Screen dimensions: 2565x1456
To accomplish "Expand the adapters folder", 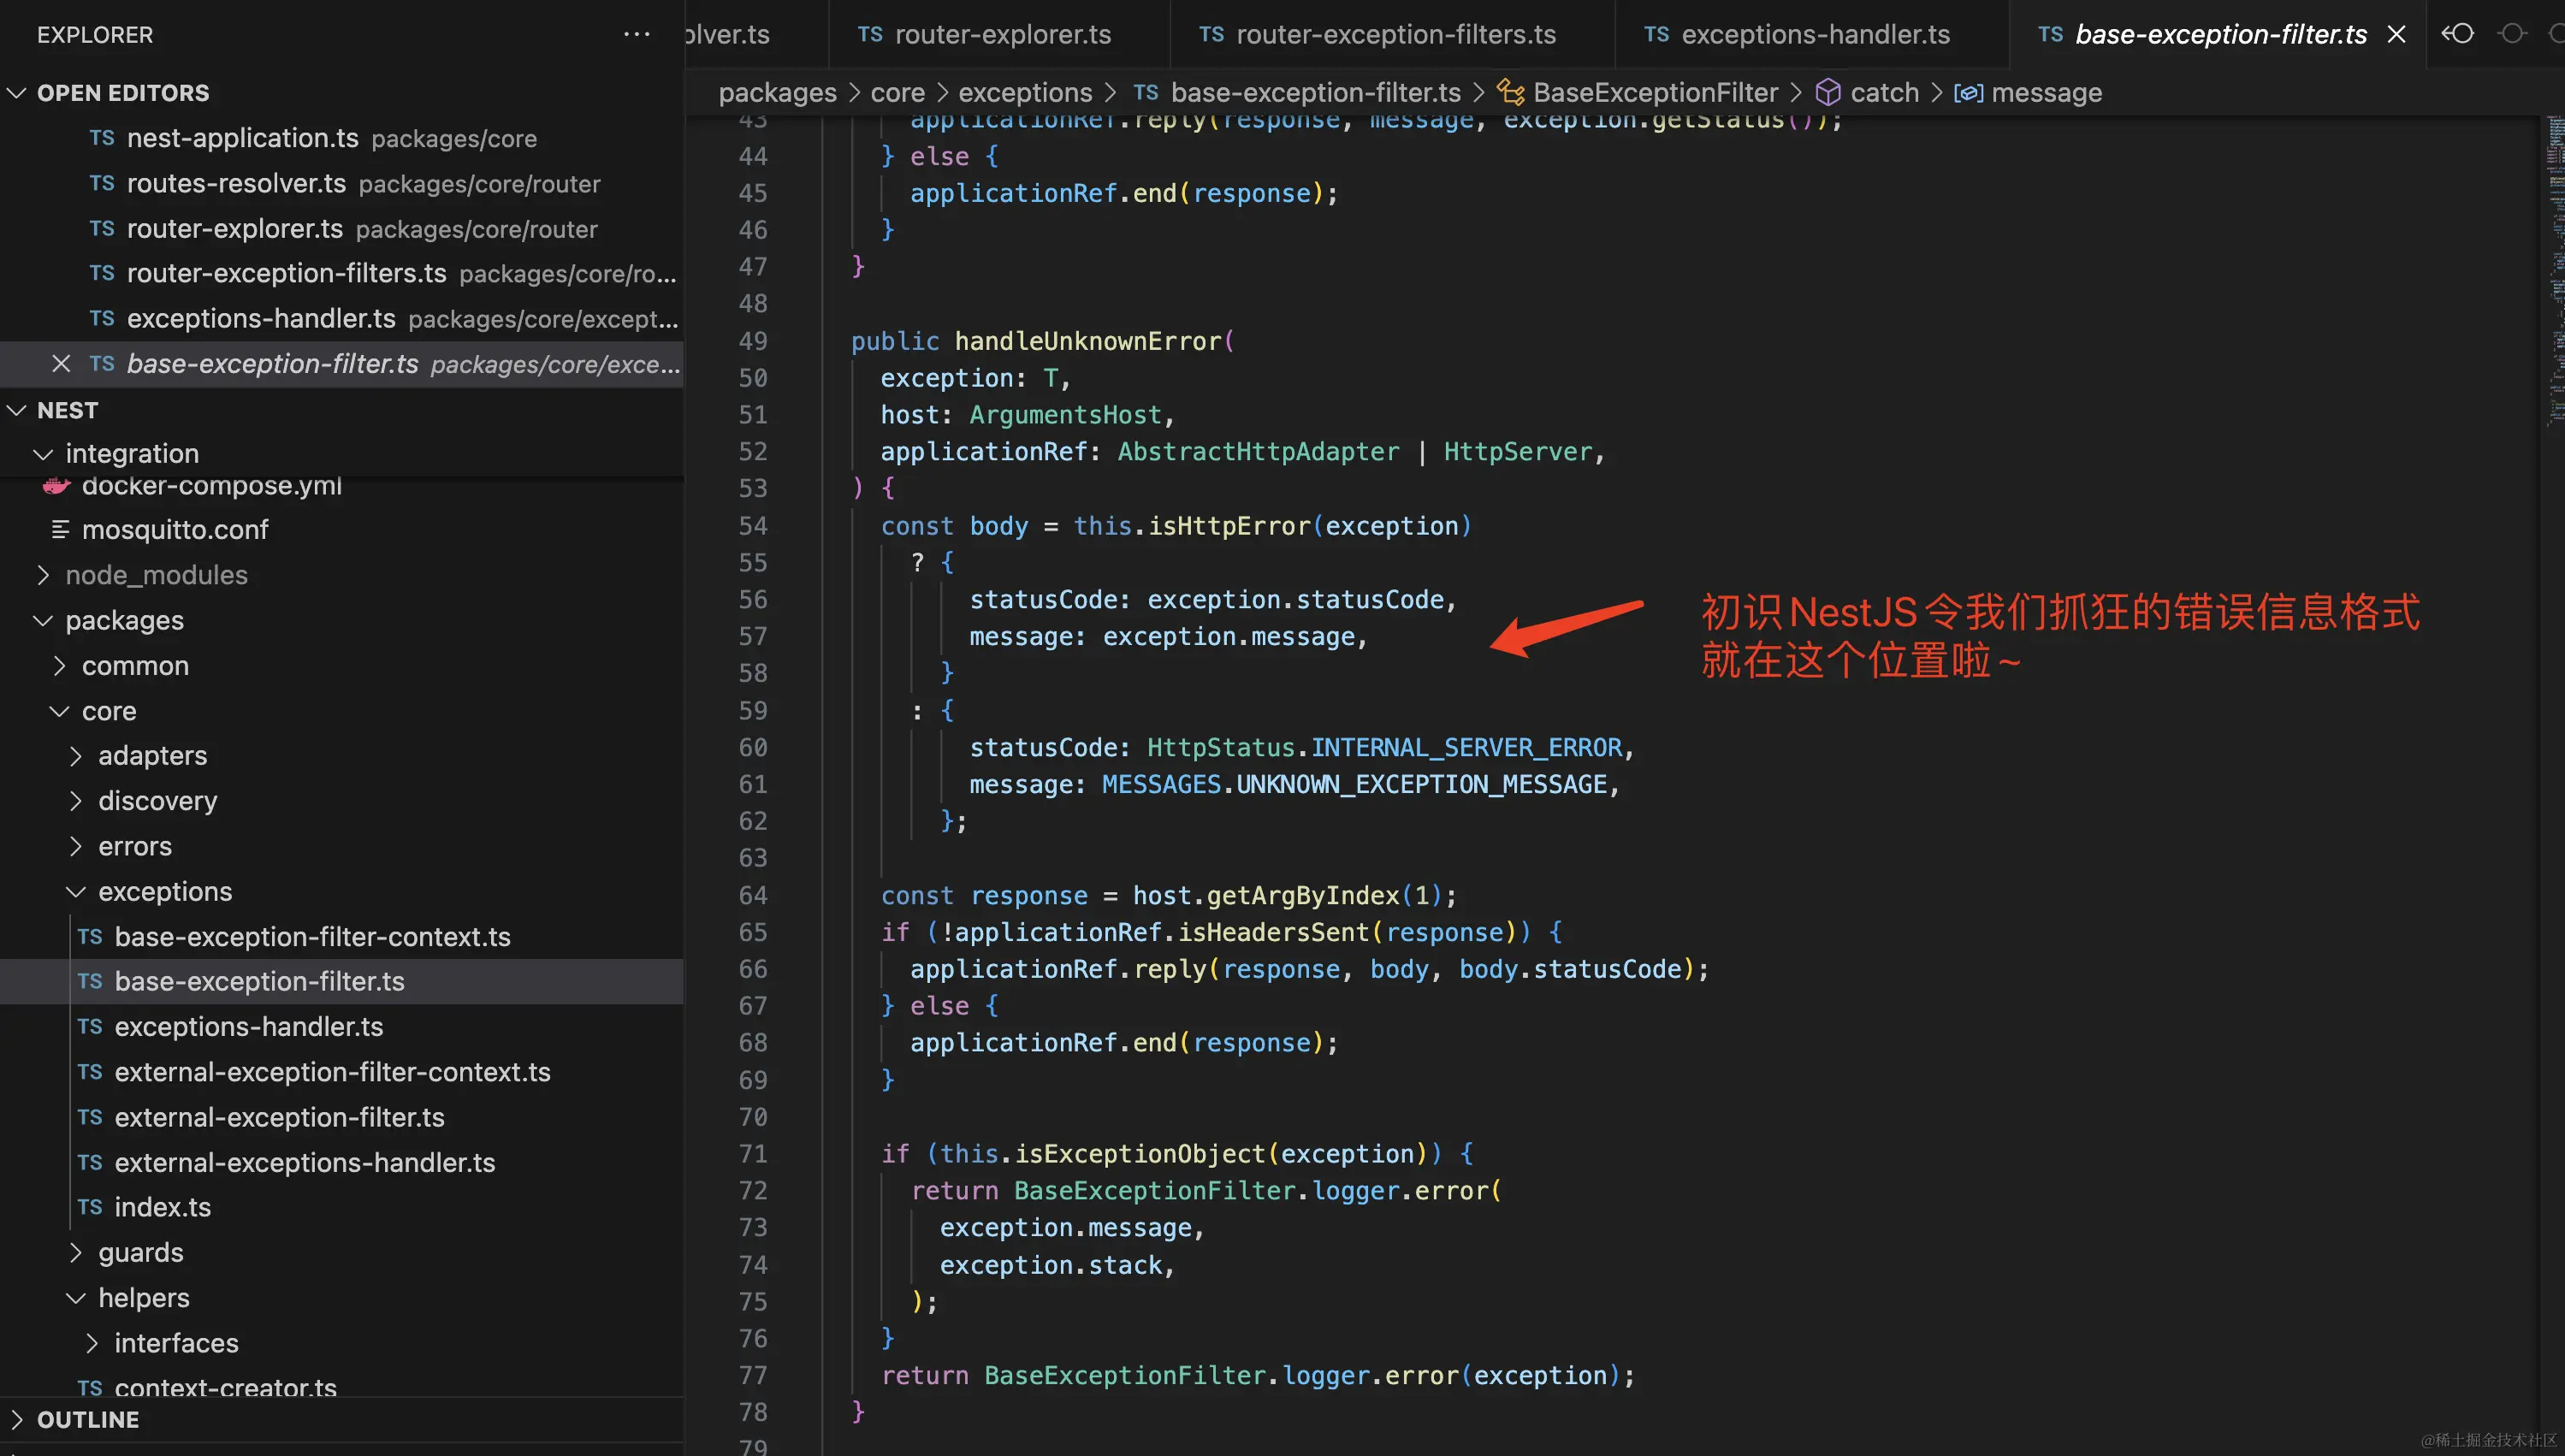I will click(76, 755).
